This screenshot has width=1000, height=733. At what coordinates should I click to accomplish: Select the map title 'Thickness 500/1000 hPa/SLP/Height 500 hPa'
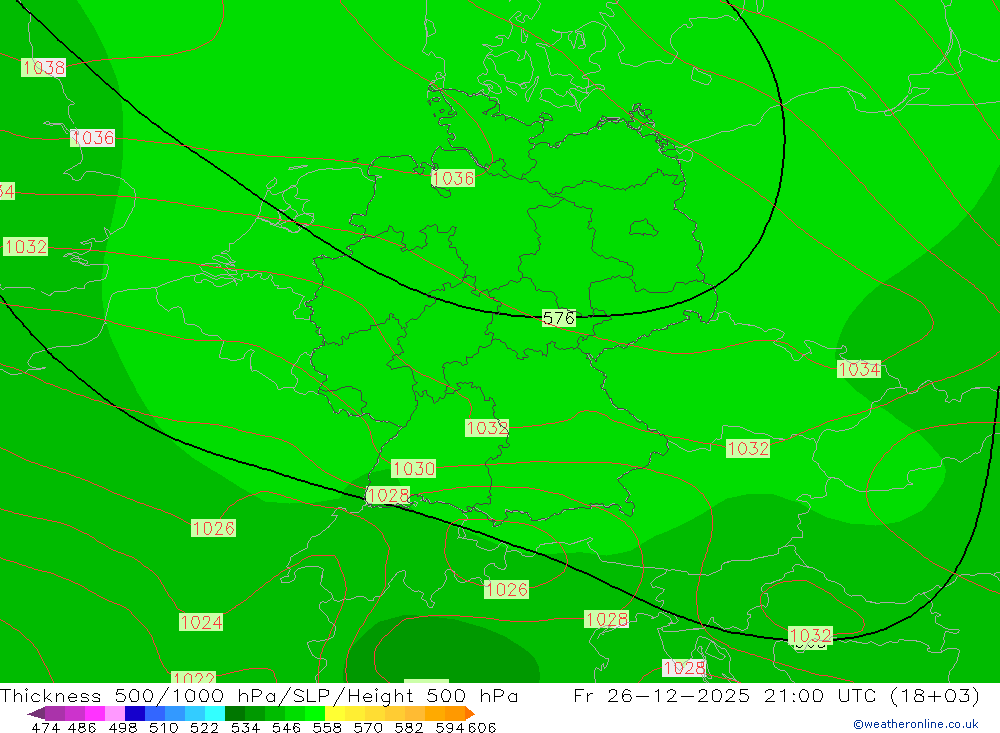click(x=259, y=695)
